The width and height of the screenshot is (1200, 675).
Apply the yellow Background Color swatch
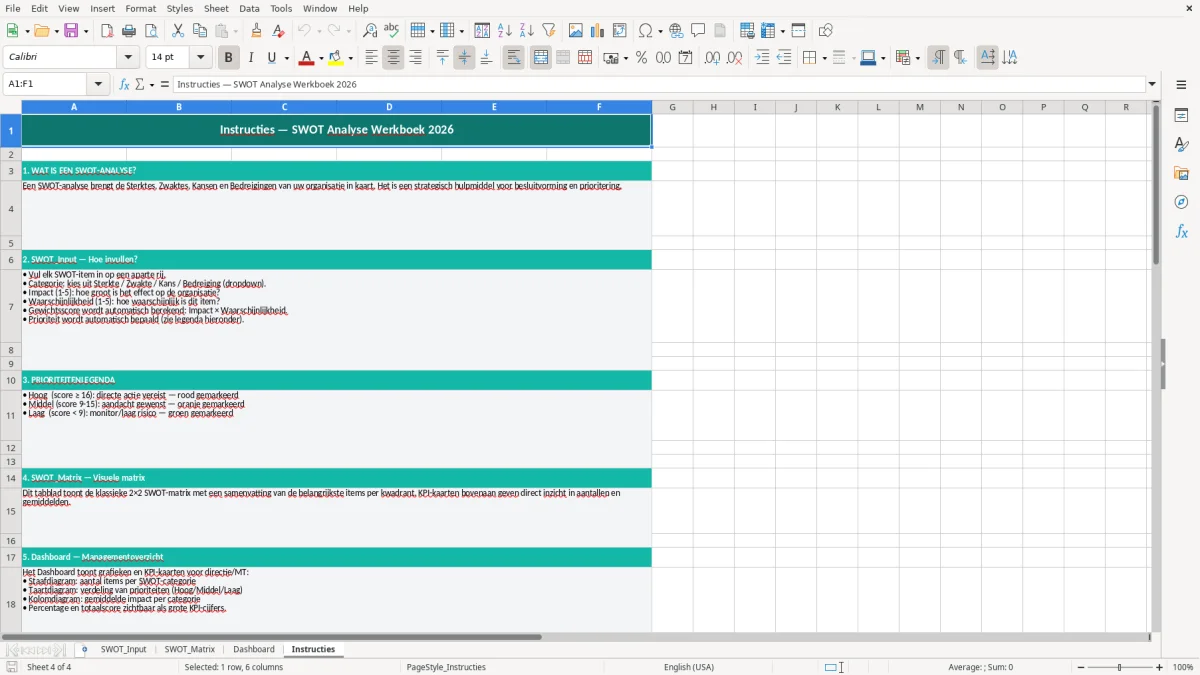[336, 58]
